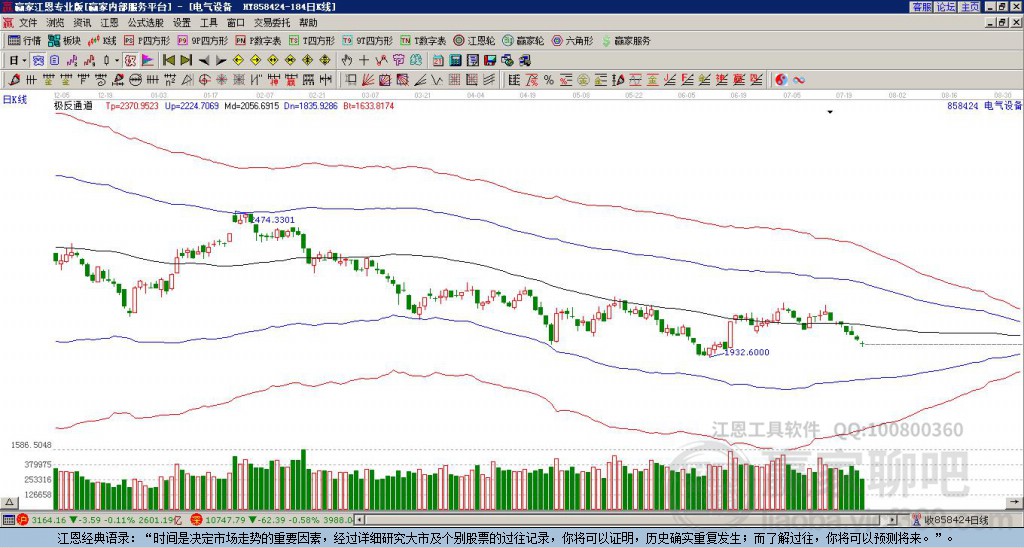Viewport: 1024px width, 548px height.
Task: Open the 9T四方形 tool
Action: pyautogui.click(x=367, y=40)
